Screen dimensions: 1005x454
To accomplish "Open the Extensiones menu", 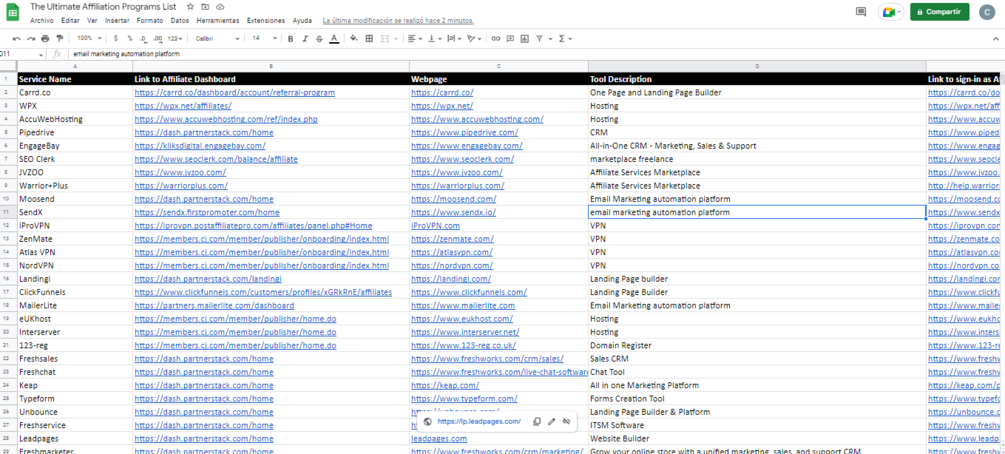I will click(x=266, y=21).
